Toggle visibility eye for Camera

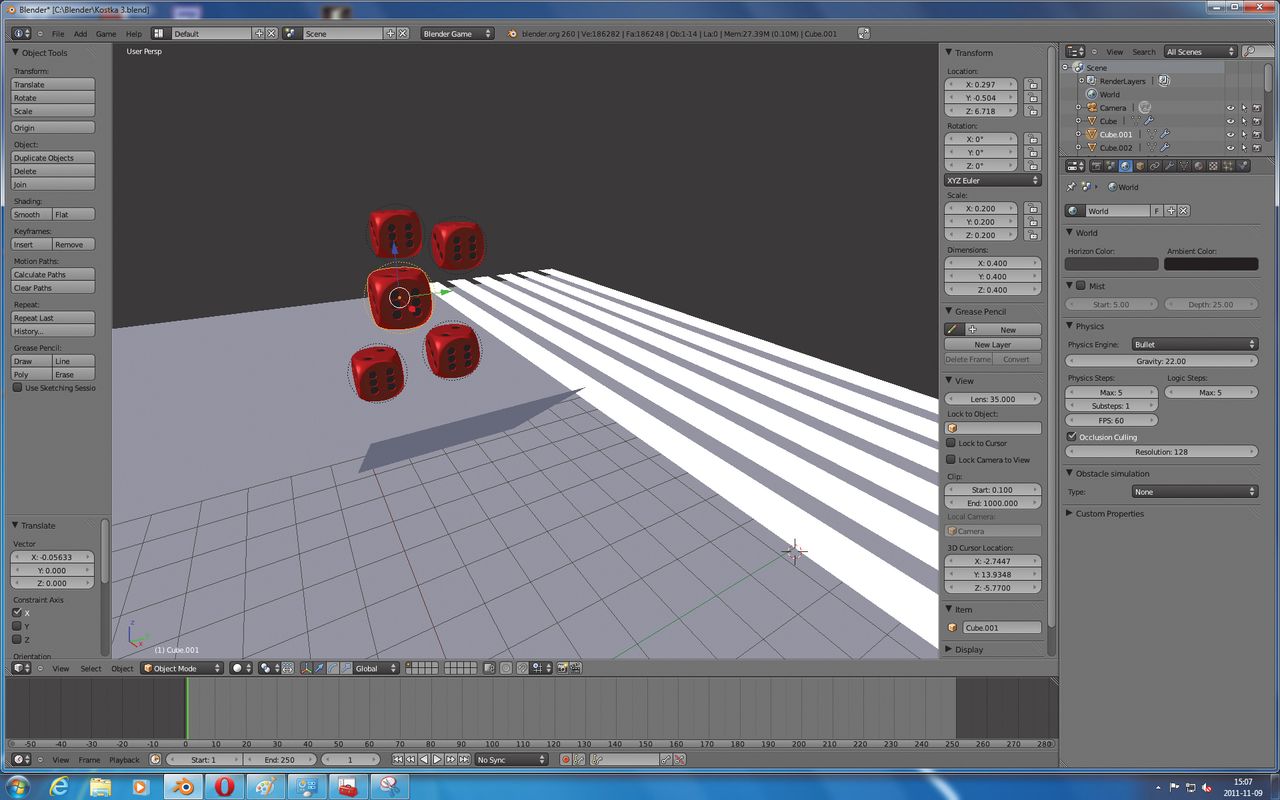[x=1230, y=108]
